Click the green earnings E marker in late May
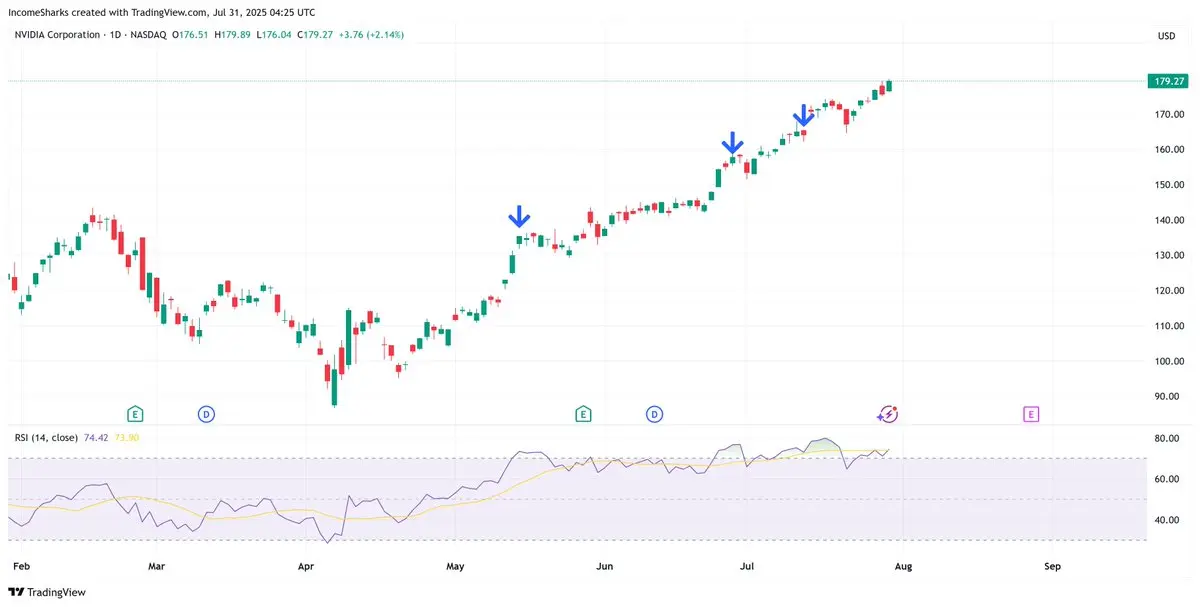 [x=583, y=414]
